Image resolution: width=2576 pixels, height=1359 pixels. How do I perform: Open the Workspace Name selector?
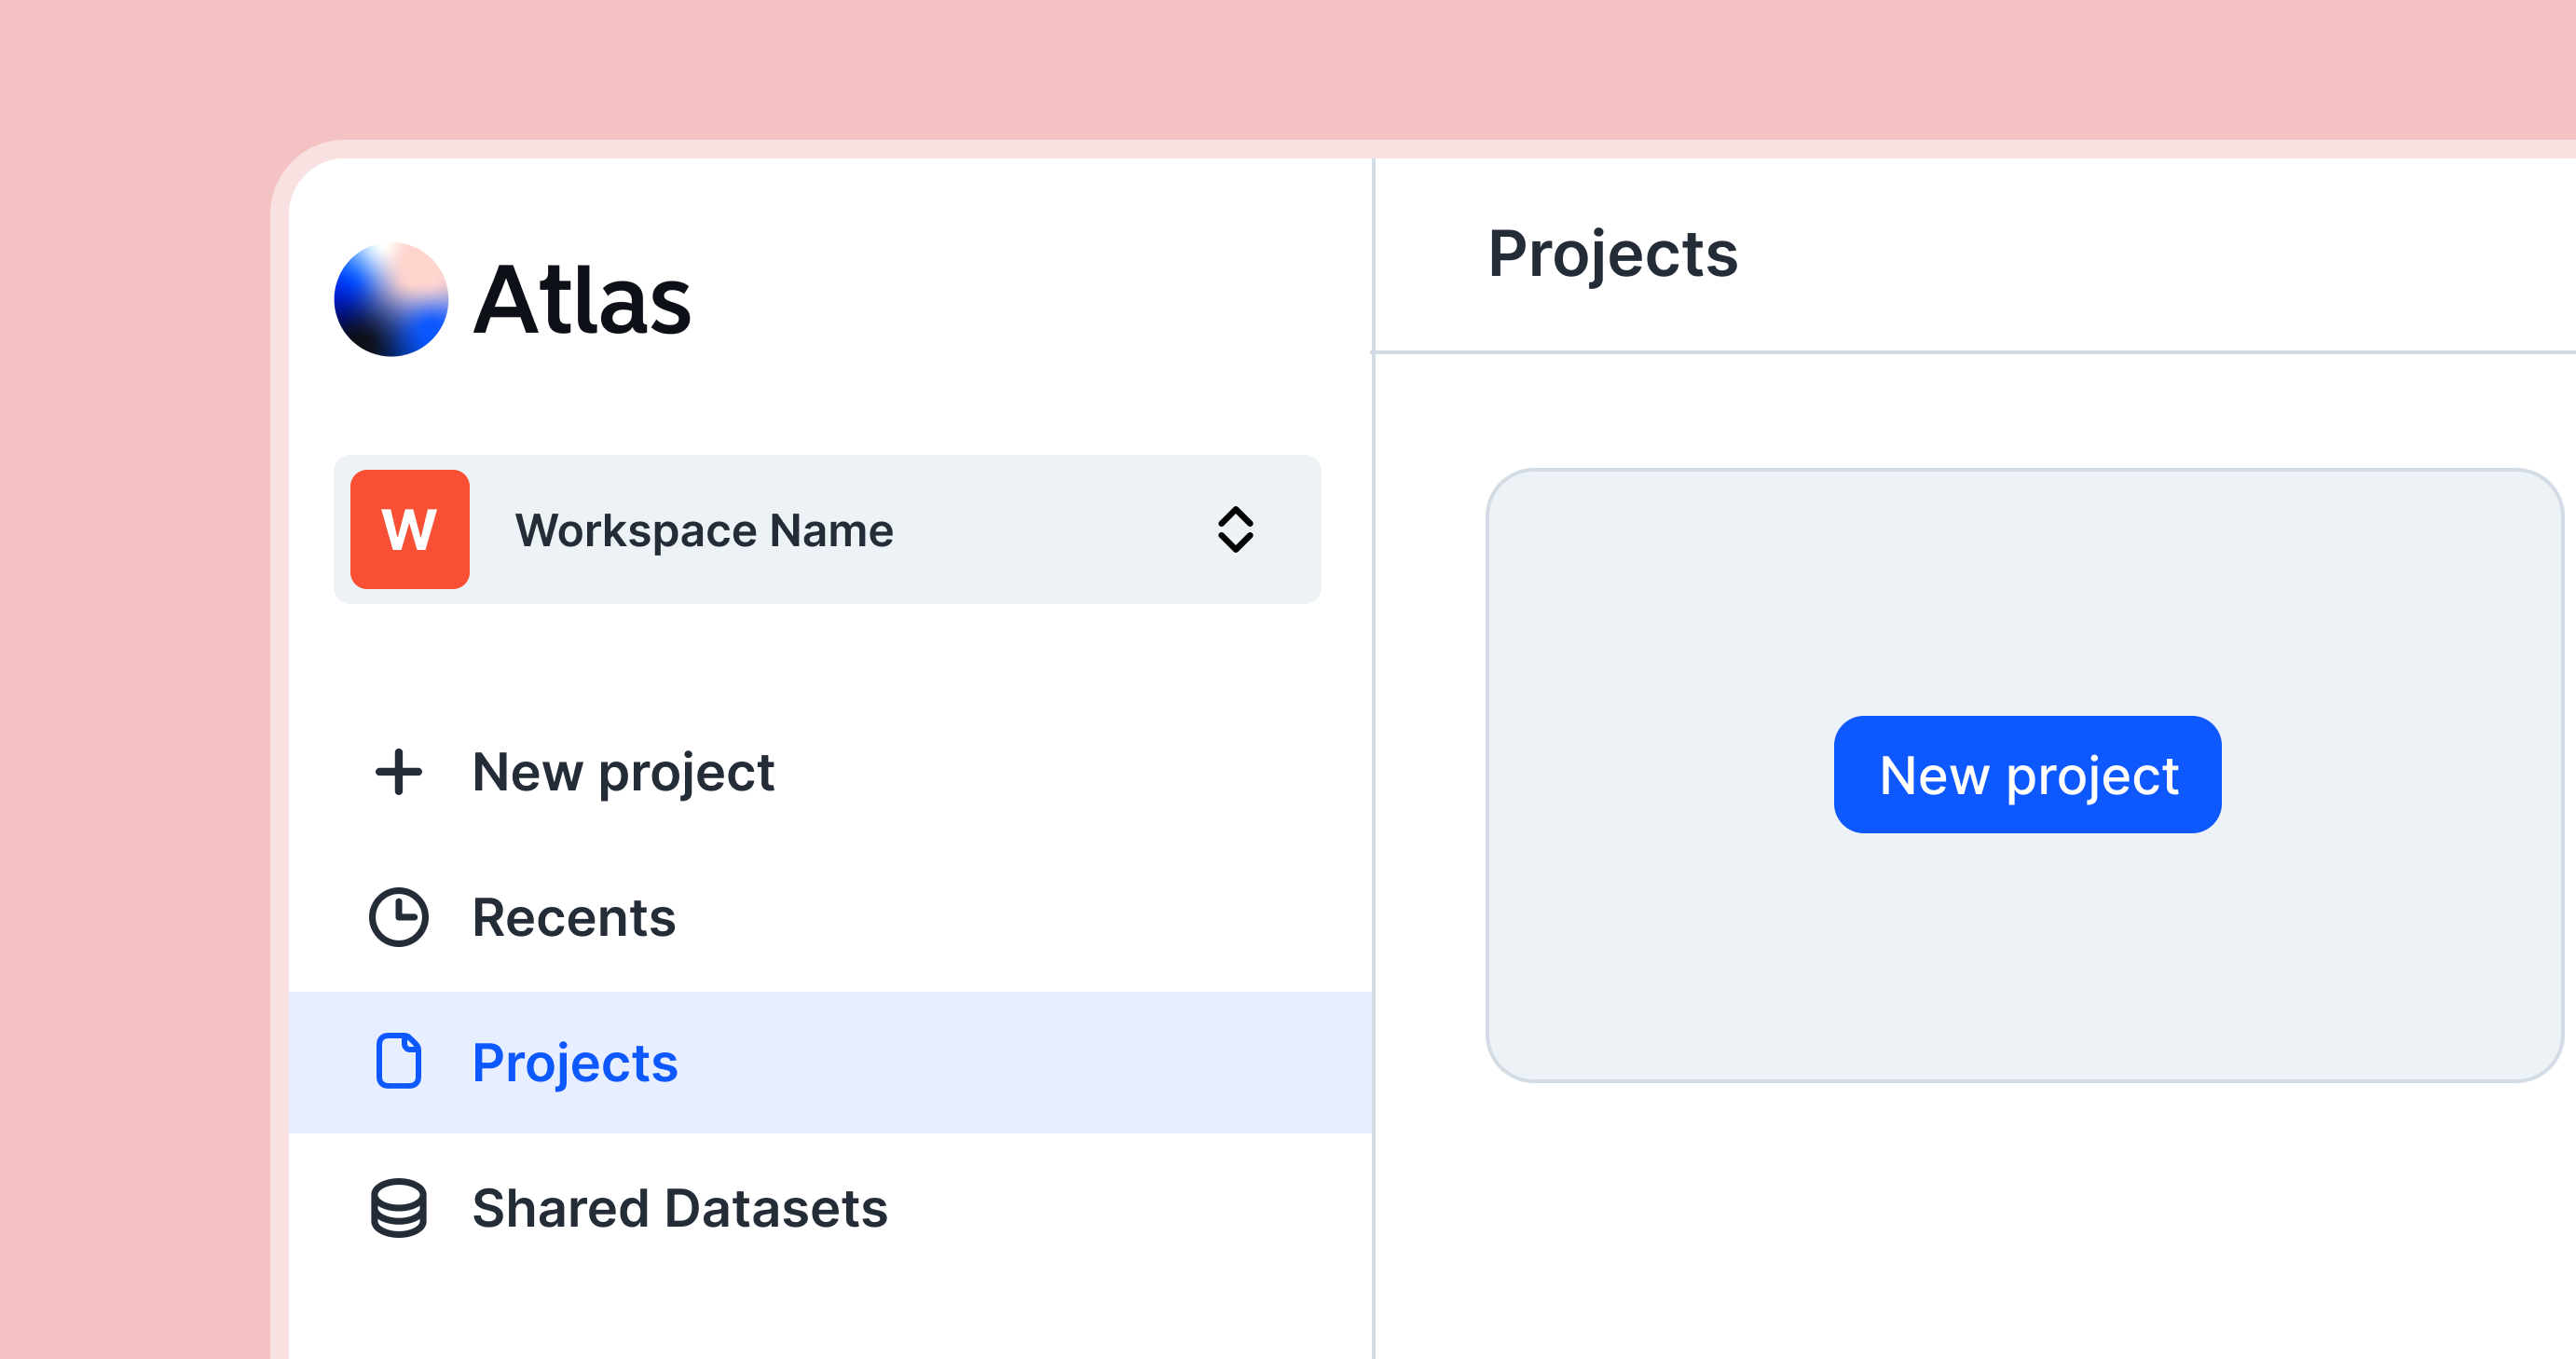tap(704, 530)
